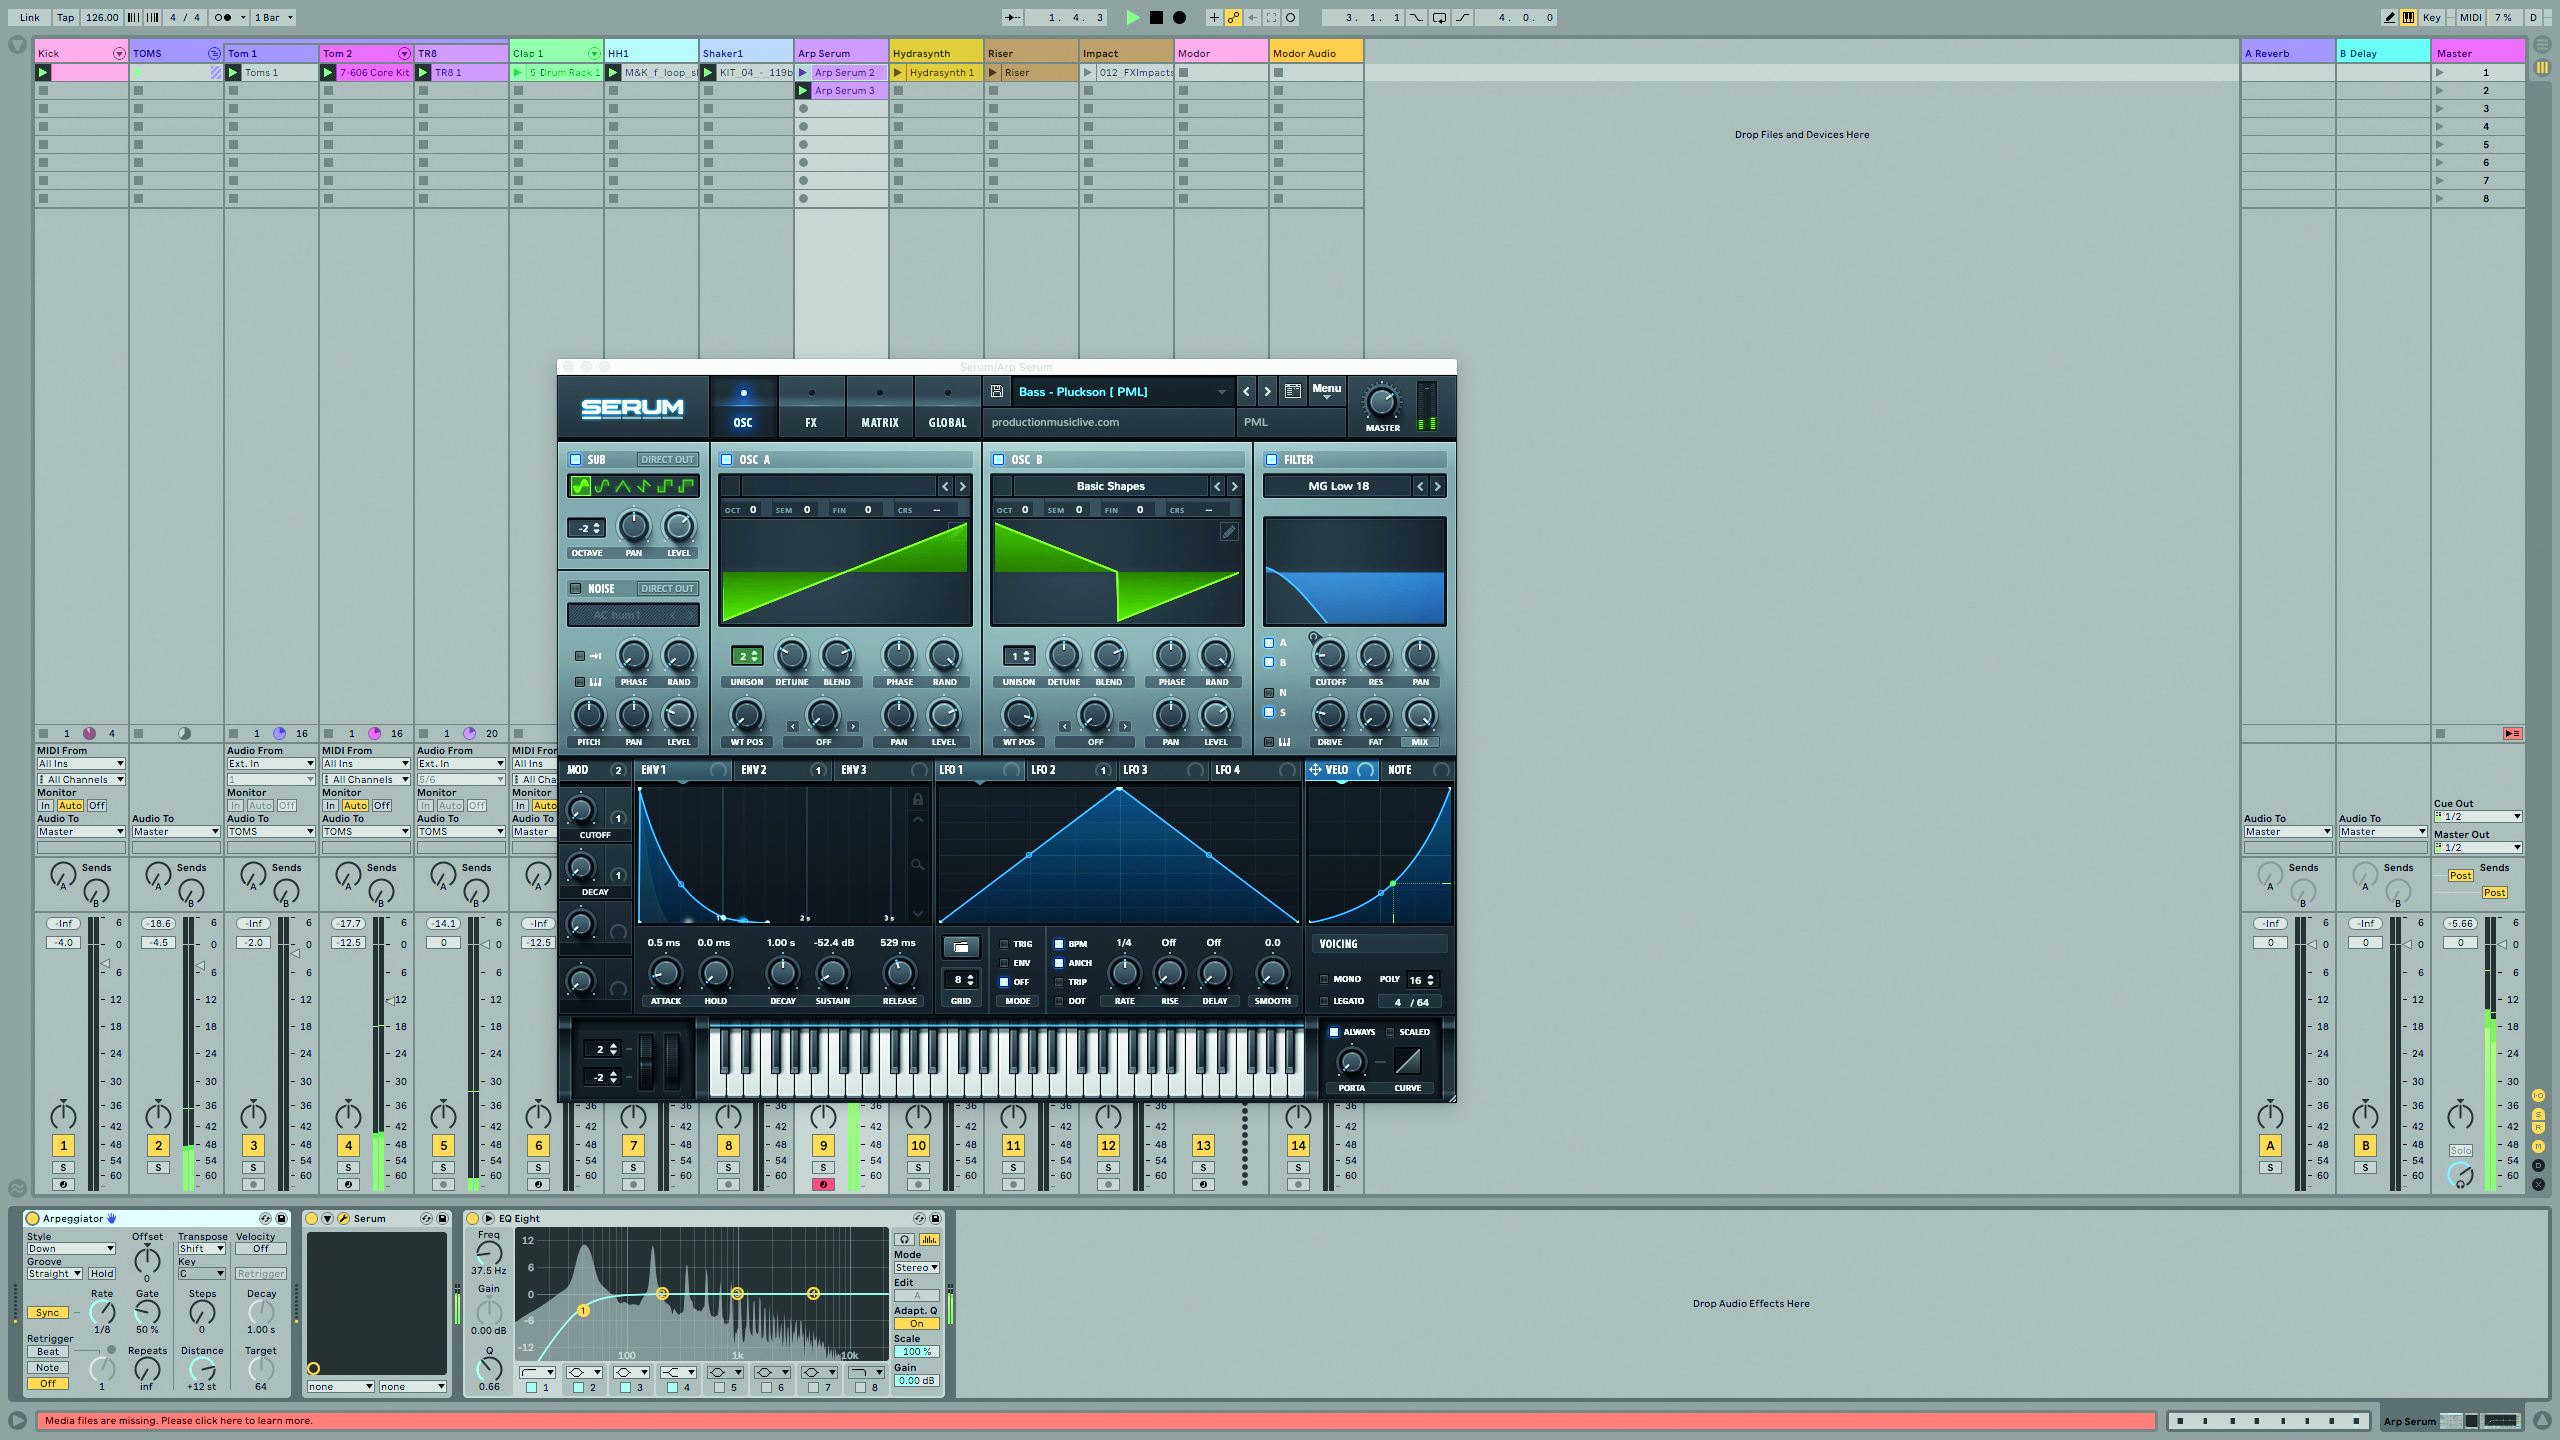
Task: Toggle the SUB oscillator enable checkbox
Action: [575, 460]
